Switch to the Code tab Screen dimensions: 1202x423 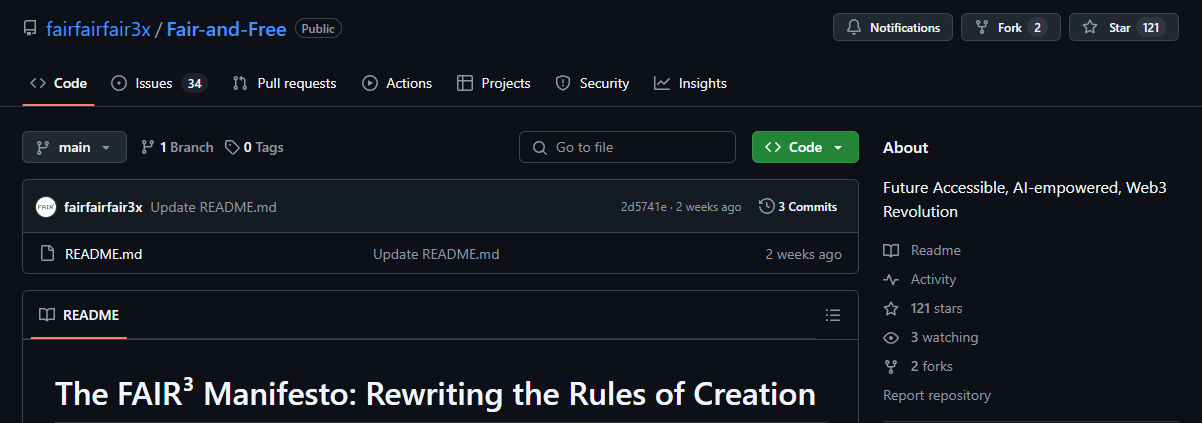pyautogui.click(x=59, y=83)
